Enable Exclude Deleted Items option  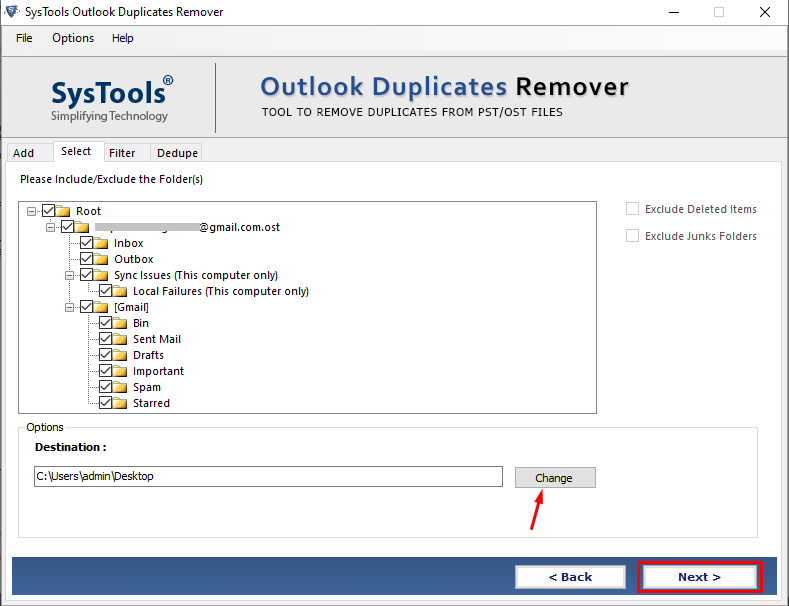[x=633, y=209]
